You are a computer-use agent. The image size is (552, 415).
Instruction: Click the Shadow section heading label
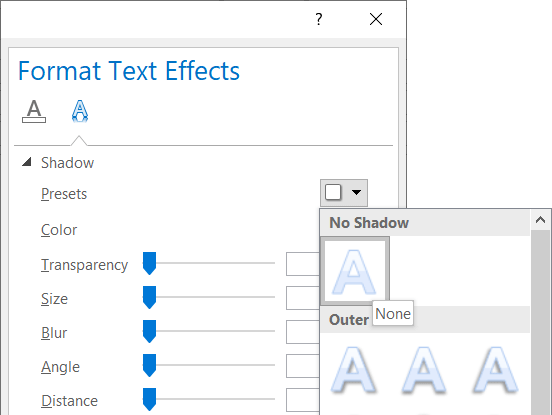(67, 163)
